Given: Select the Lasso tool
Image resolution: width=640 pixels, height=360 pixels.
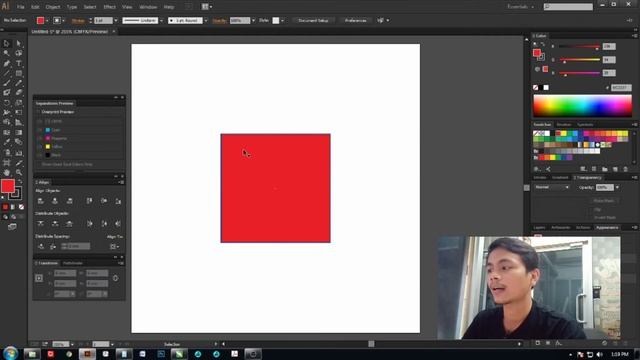Looking at the screenshot, I should click(18, 53).
